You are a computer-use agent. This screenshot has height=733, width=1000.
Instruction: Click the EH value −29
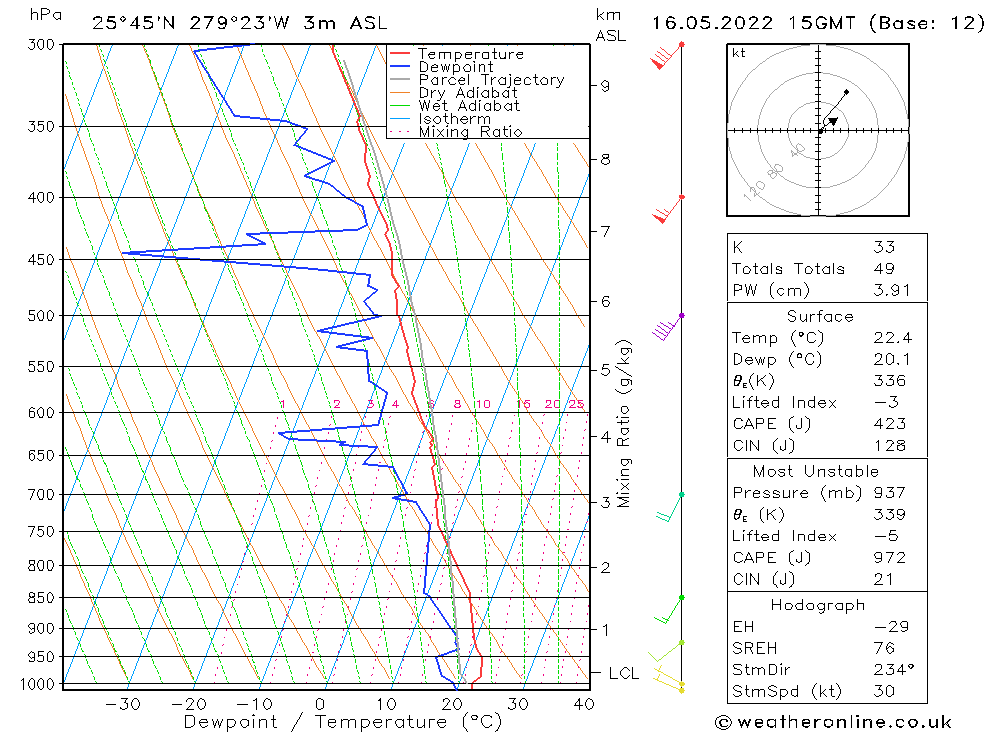coord(892,626)
